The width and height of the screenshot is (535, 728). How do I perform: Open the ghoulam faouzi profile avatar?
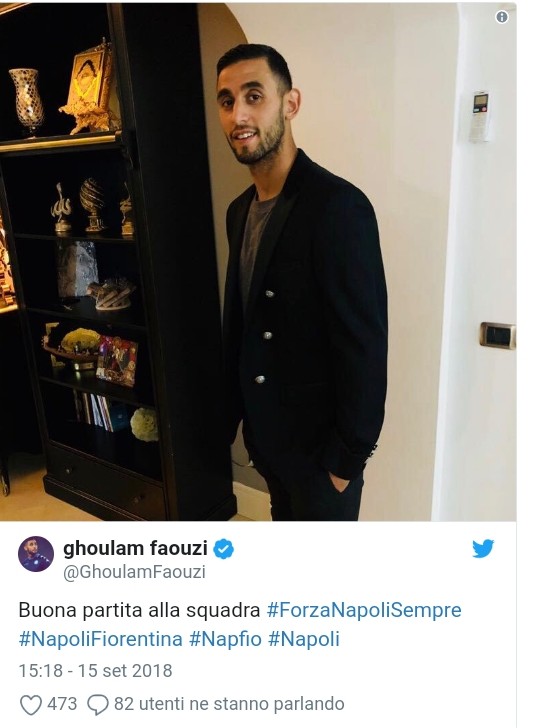(36, 554)
